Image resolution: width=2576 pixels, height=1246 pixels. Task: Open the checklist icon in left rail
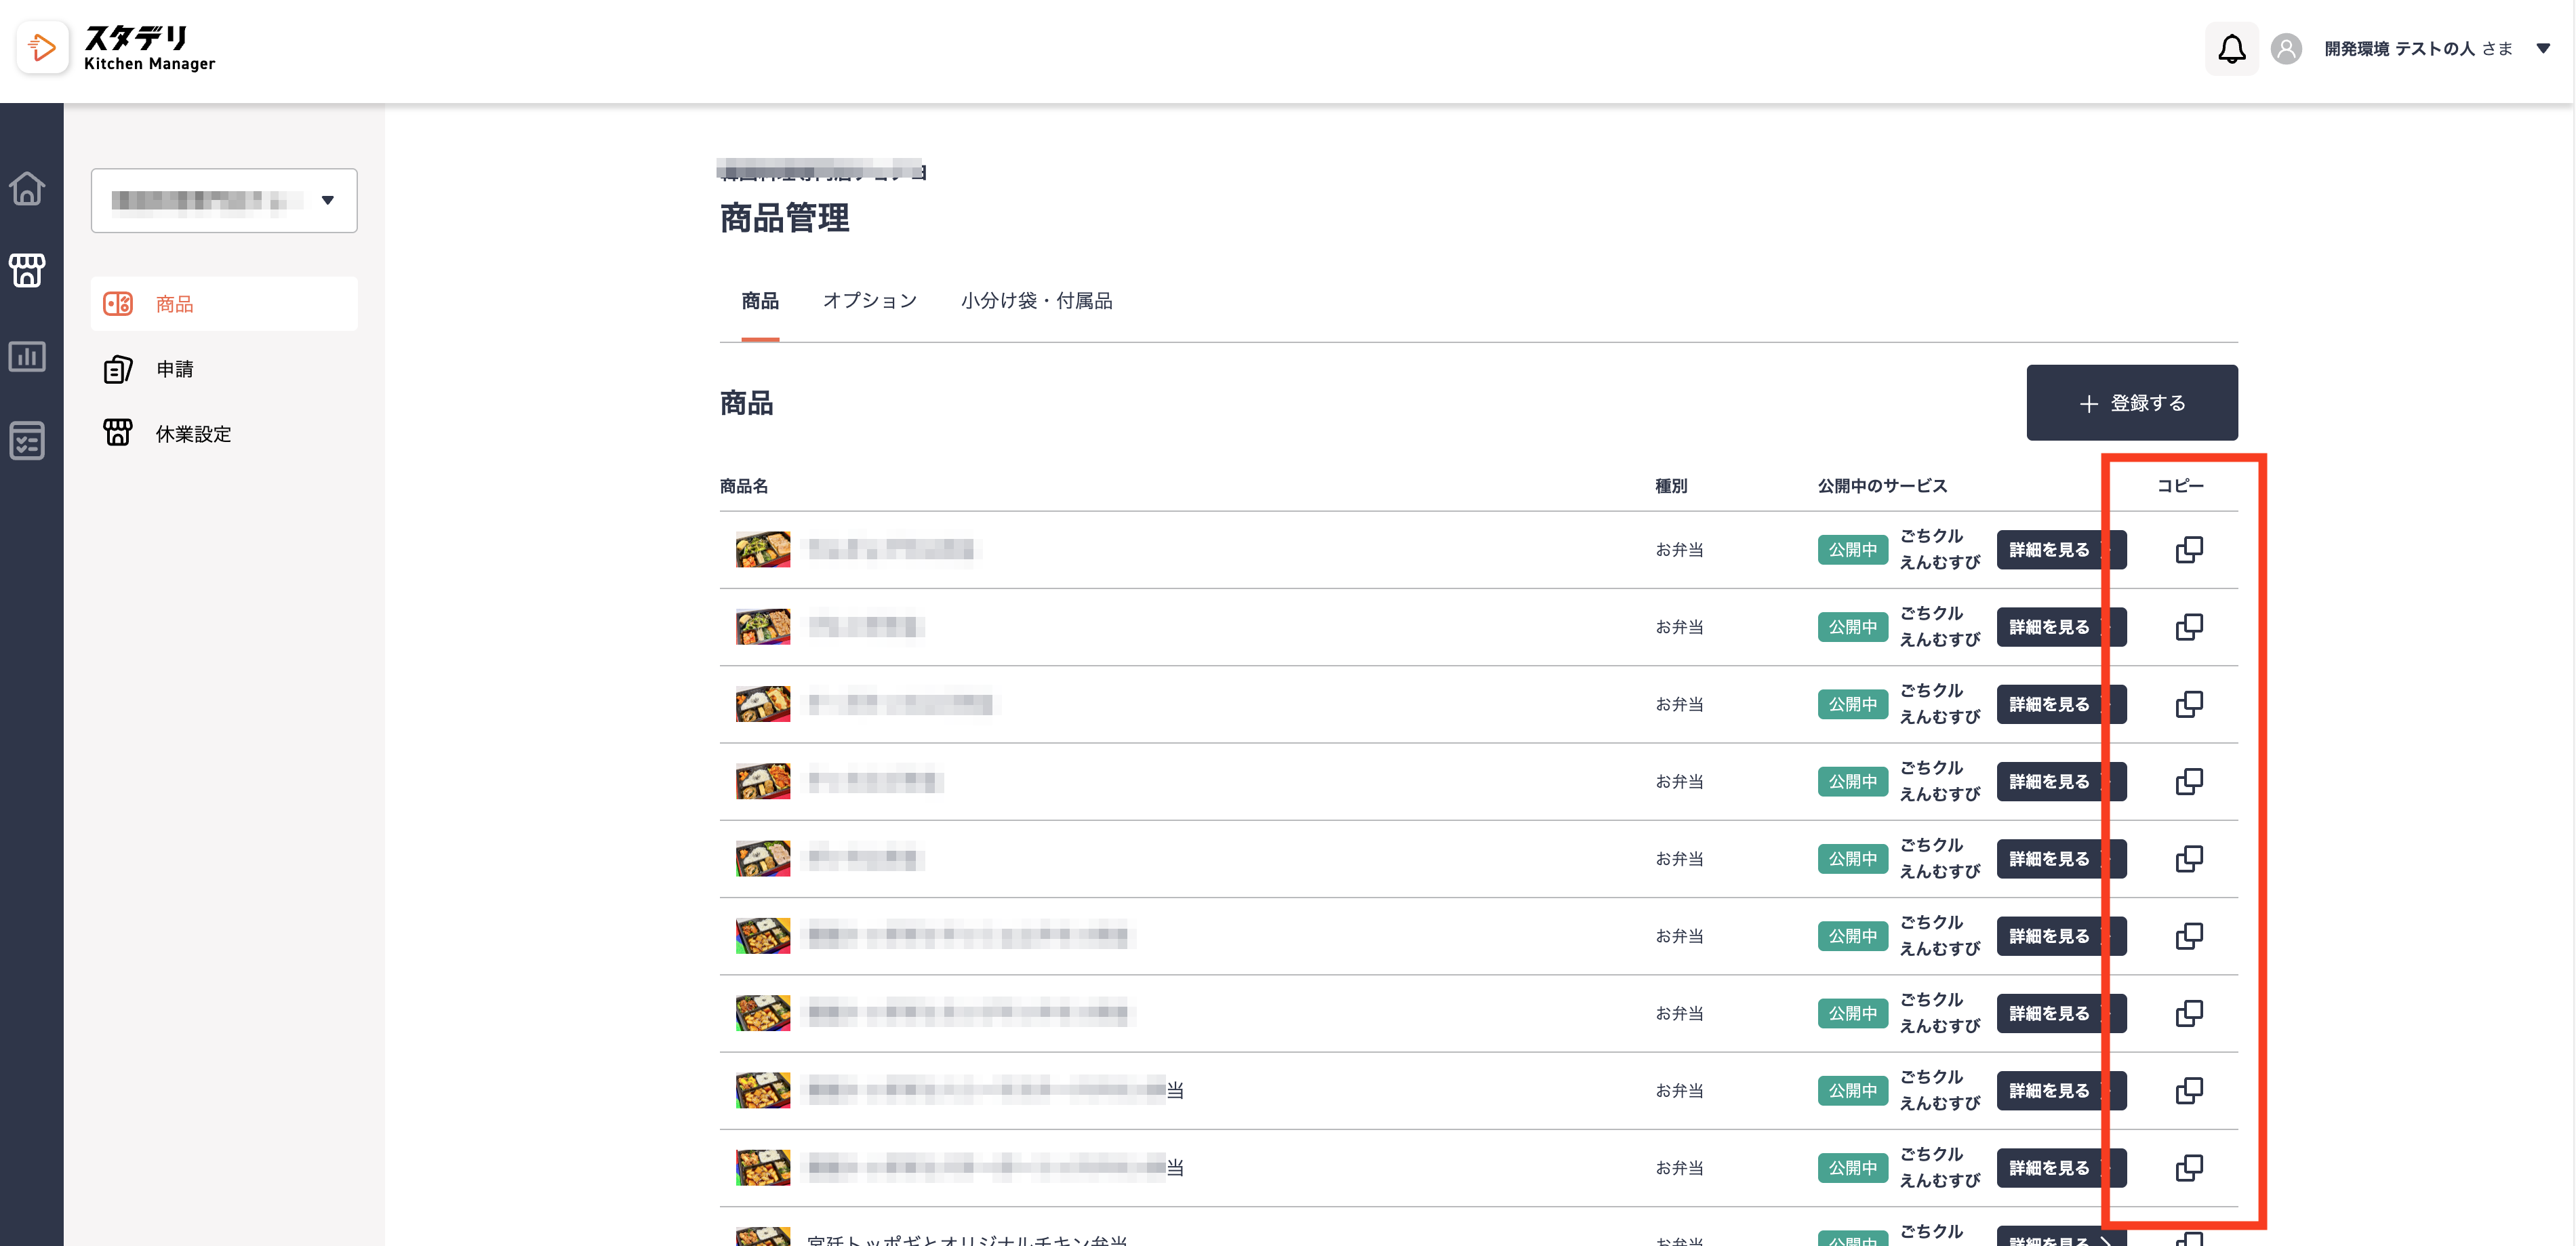pos(27,440)
